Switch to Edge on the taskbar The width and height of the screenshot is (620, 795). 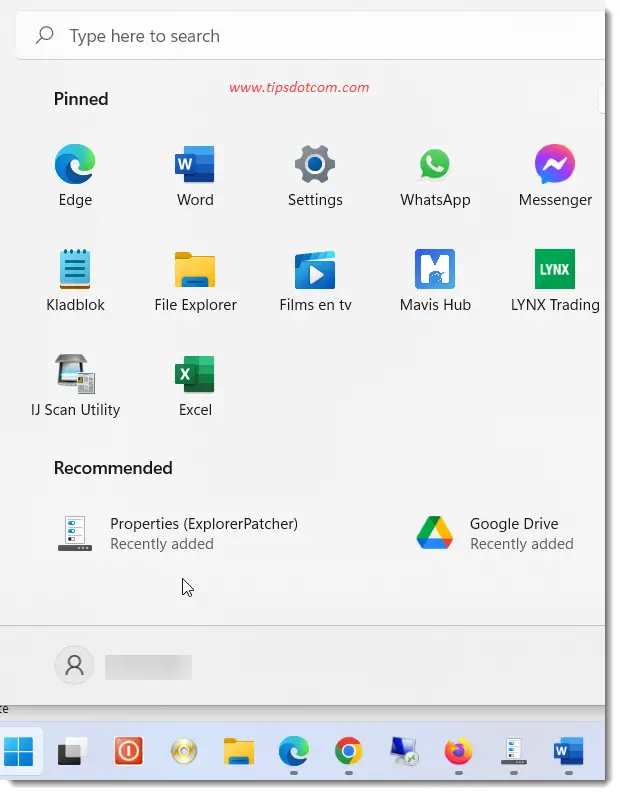click(294, 751)
